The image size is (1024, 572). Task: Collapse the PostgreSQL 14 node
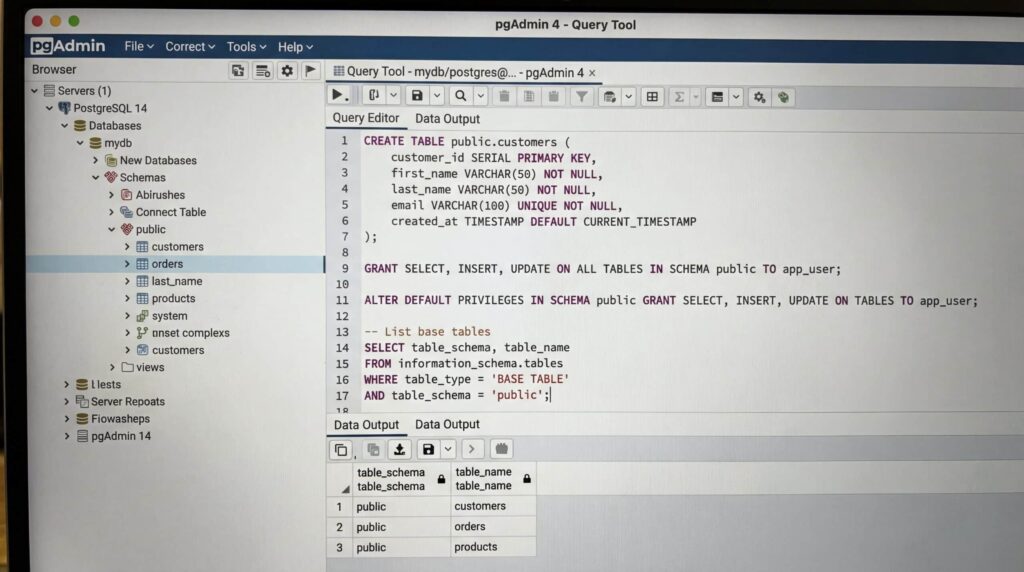50,108
